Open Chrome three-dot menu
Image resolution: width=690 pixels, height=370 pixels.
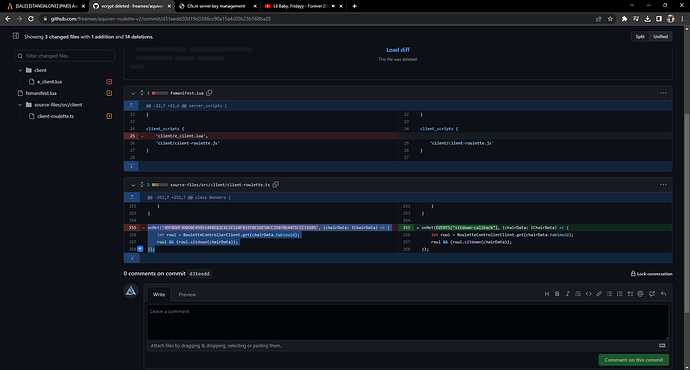click(682, 18)
